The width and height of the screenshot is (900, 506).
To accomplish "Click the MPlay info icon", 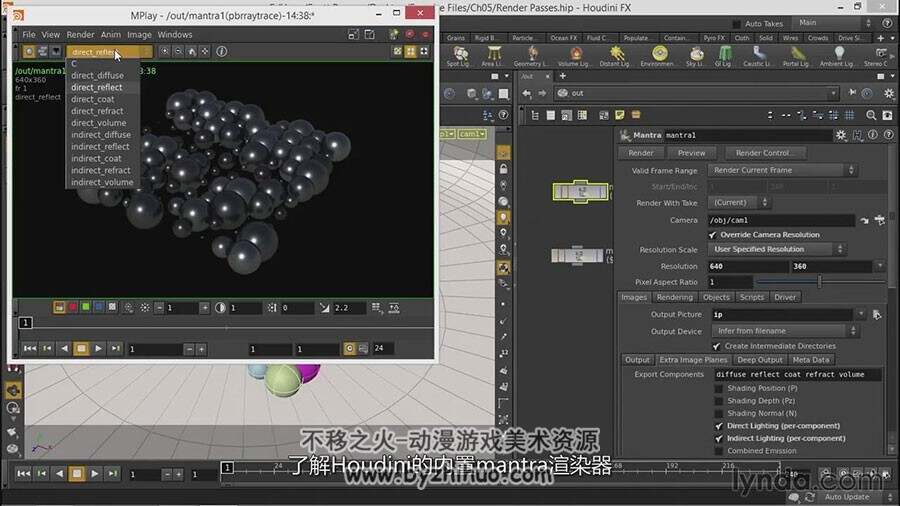I will coord(222,52).
